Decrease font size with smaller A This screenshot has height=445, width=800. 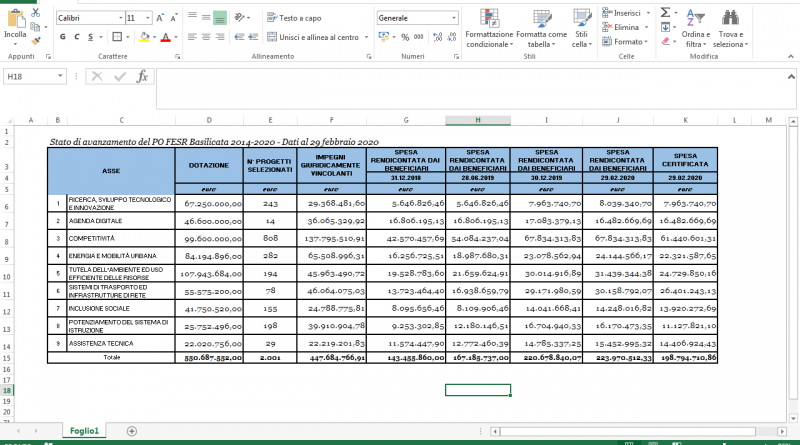click(x=173, y=18)
